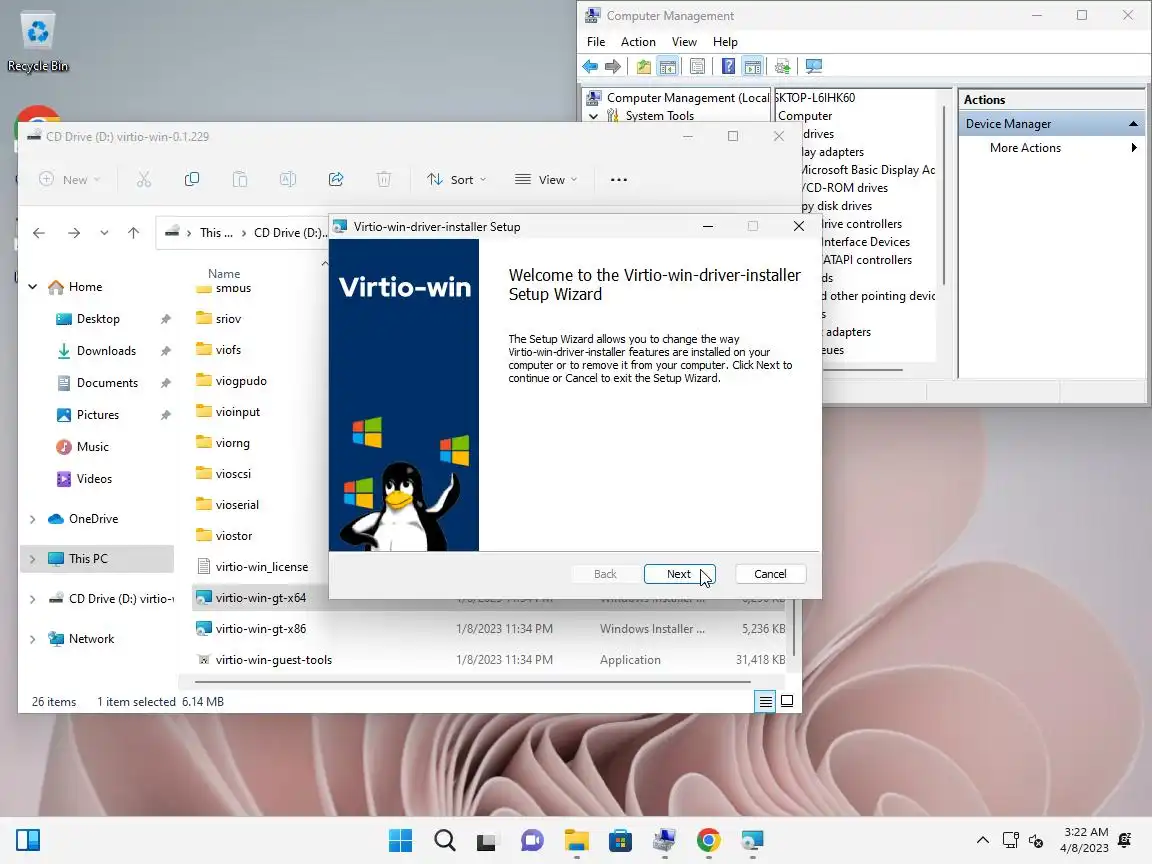Open the See more ellipsis menu

tap(619, 179)
